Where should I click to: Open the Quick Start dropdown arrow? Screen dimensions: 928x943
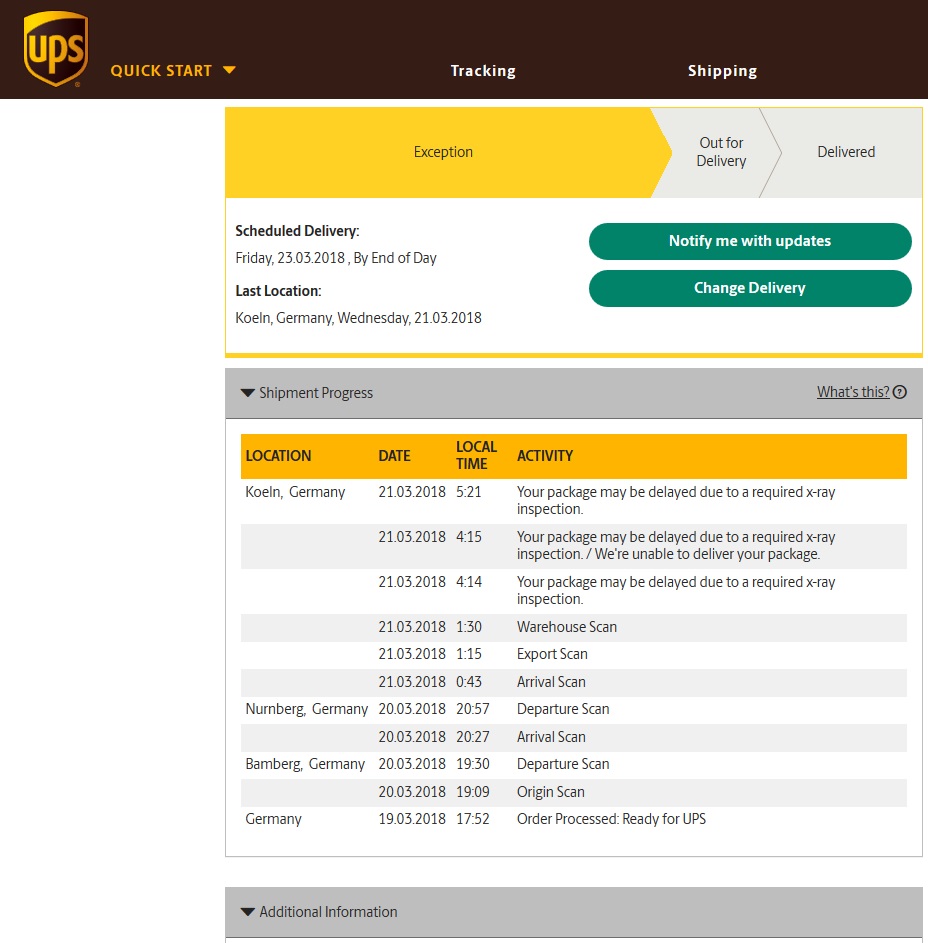(x=229, y=70)
